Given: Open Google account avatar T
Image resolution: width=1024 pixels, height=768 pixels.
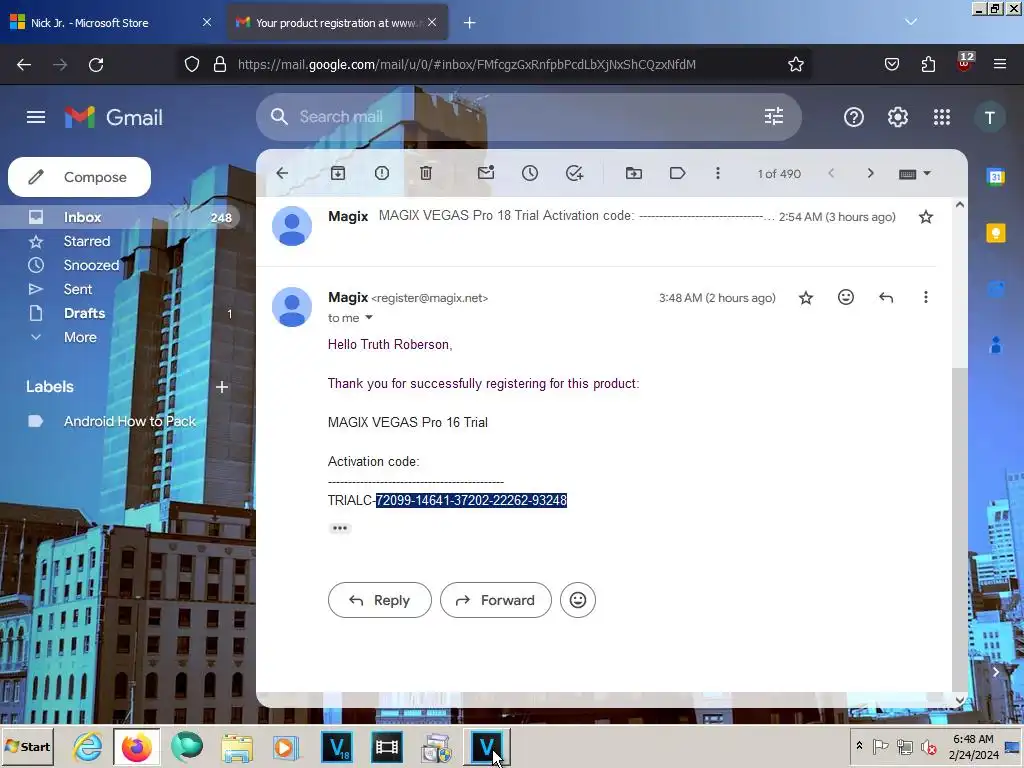Looking at the screenshot, I should click(x=990, y=118).
